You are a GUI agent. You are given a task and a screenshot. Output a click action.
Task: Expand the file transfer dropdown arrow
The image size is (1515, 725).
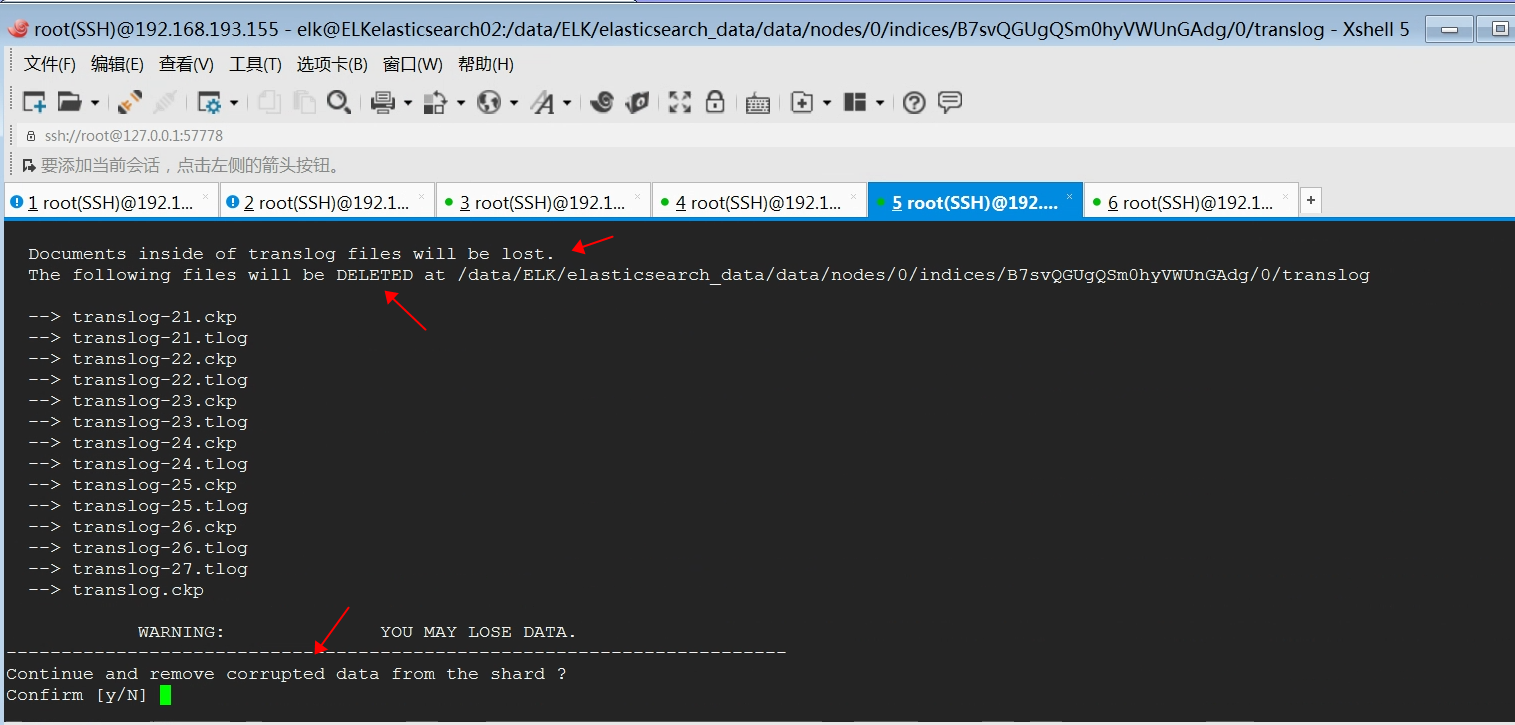[461, 102]
